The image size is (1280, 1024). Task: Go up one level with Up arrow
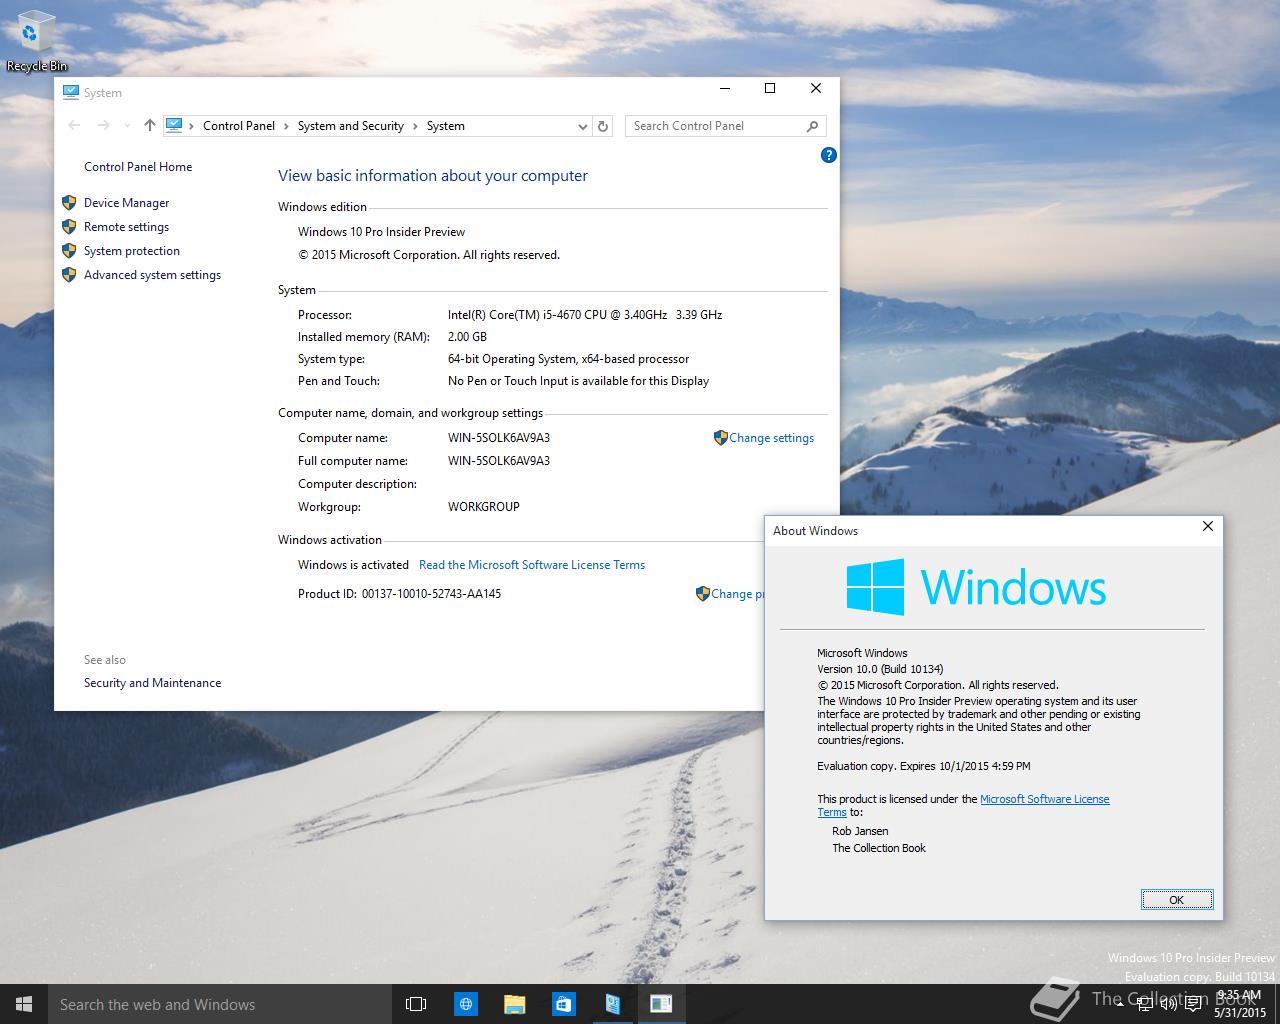pyautogui.click(x=149, y=125)
